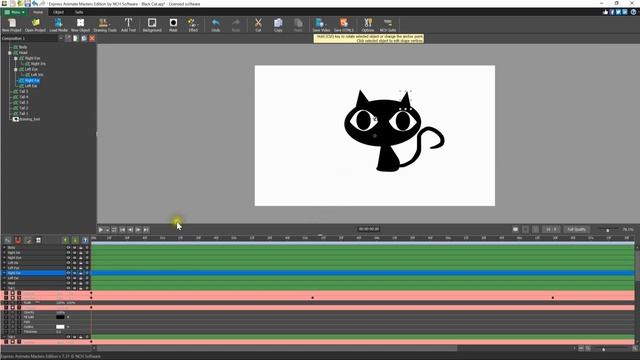The image size is (640, 360).
Task: Switch to the Home tab
Action: pyautogui.click(x=38, y=12)
